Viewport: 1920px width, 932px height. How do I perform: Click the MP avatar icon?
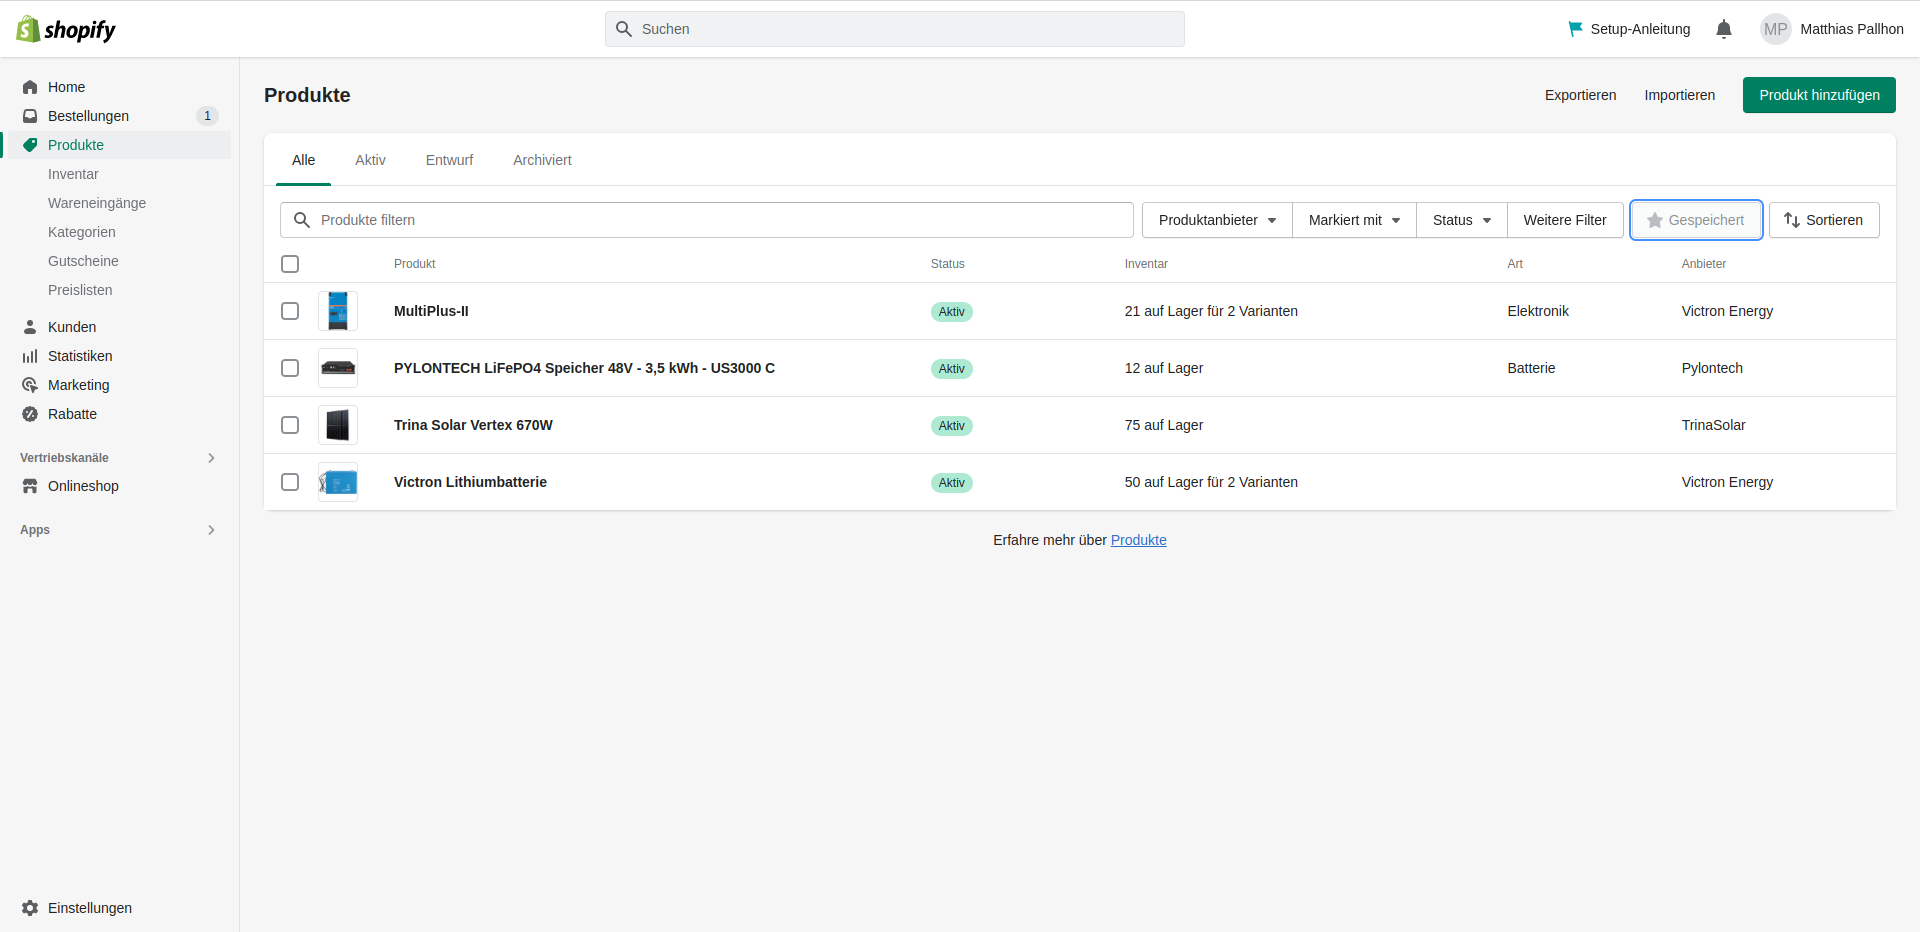click(1776, 29)
